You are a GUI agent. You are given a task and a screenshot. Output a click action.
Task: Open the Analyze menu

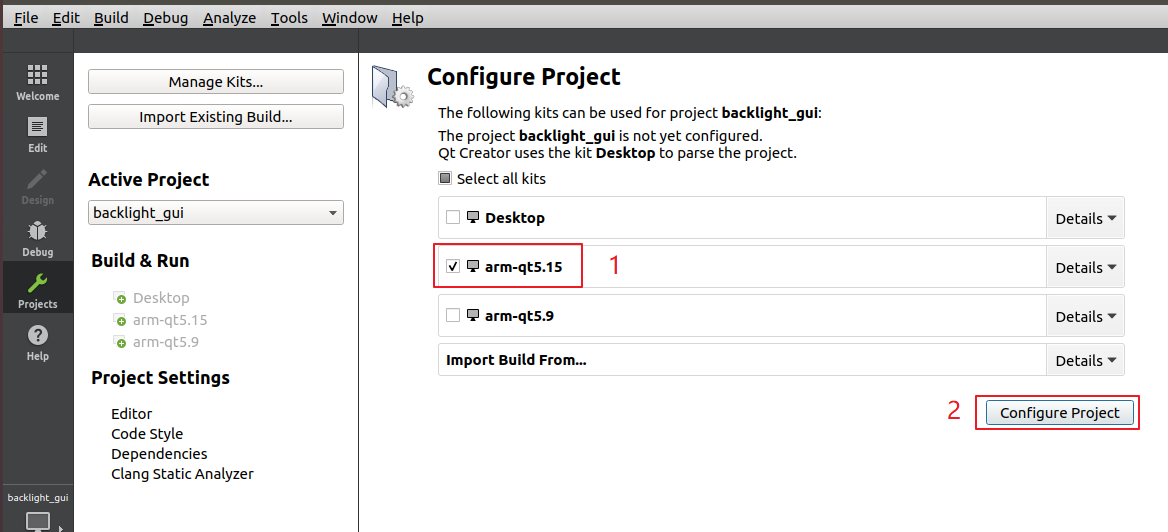coord(229,18)
